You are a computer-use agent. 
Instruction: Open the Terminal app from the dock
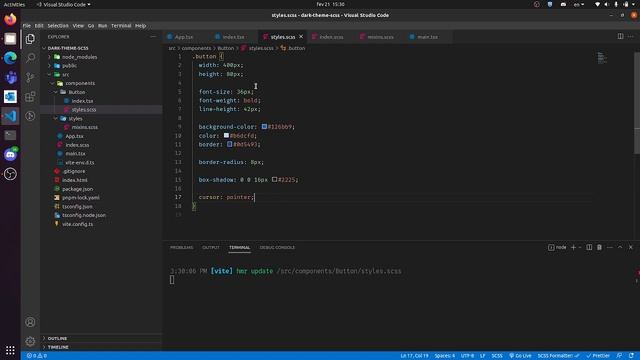point(10,135)
